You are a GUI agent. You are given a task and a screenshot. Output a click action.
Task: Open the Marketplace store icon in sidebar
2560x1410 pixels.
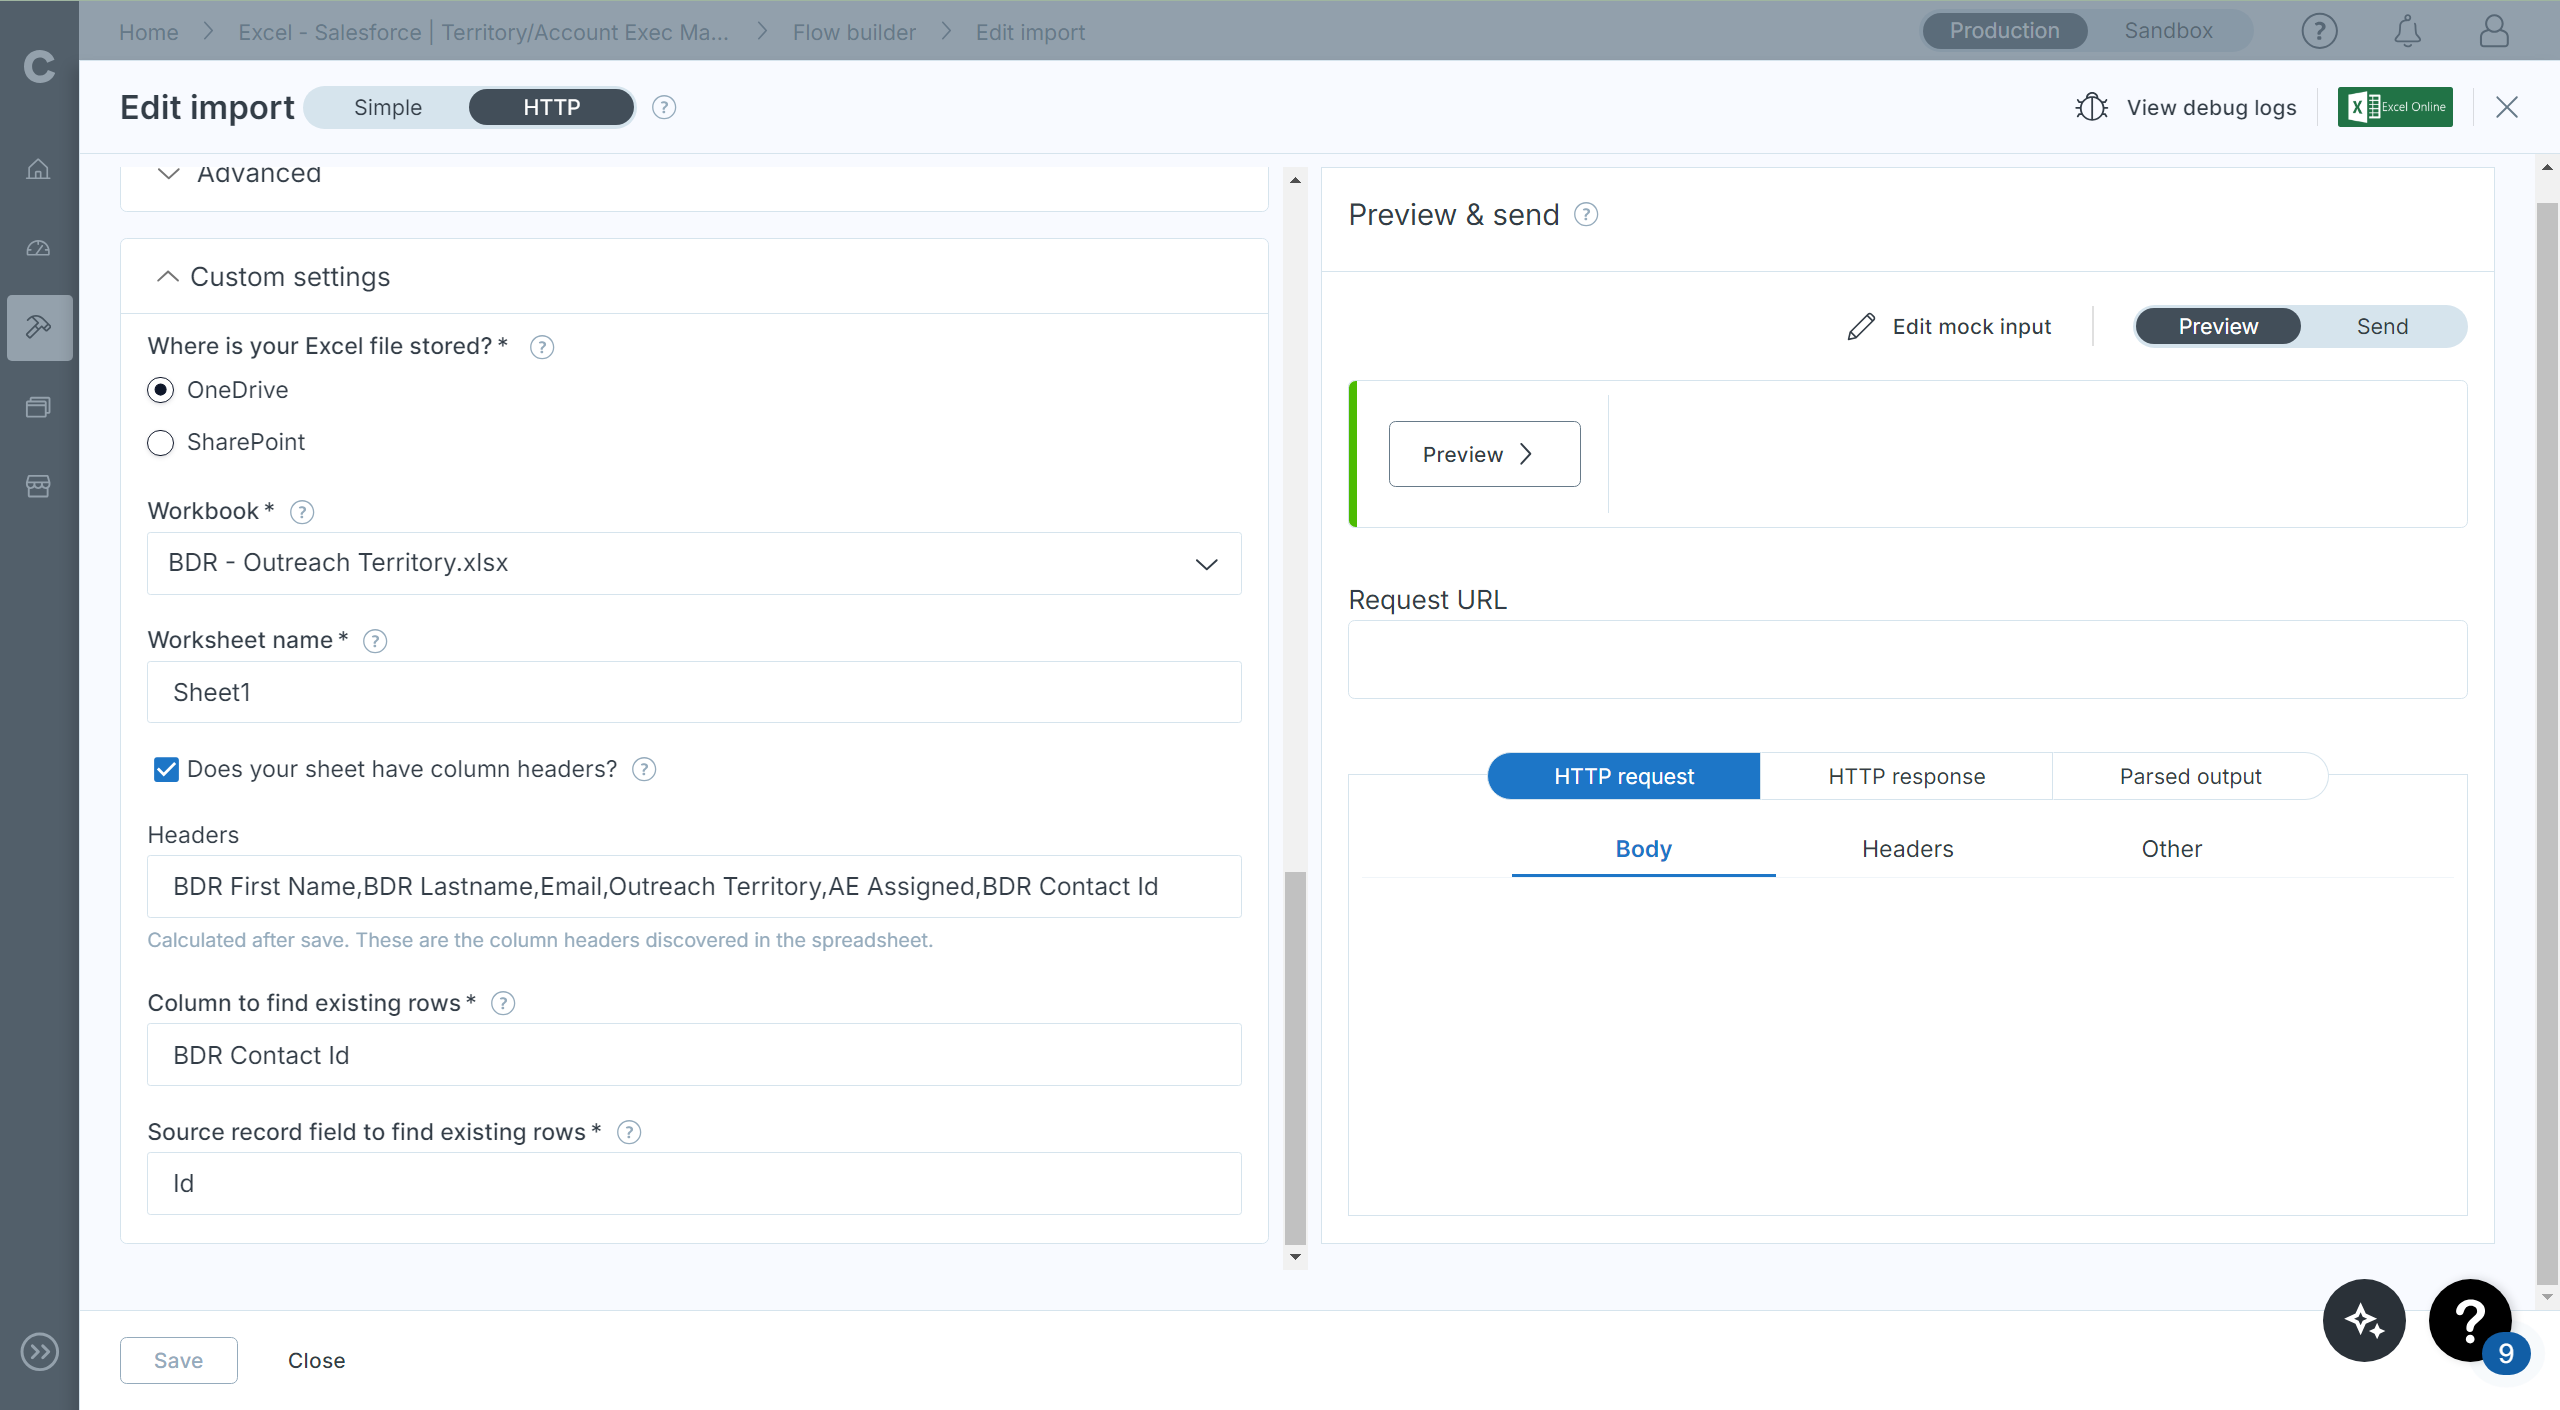[38, 486]
